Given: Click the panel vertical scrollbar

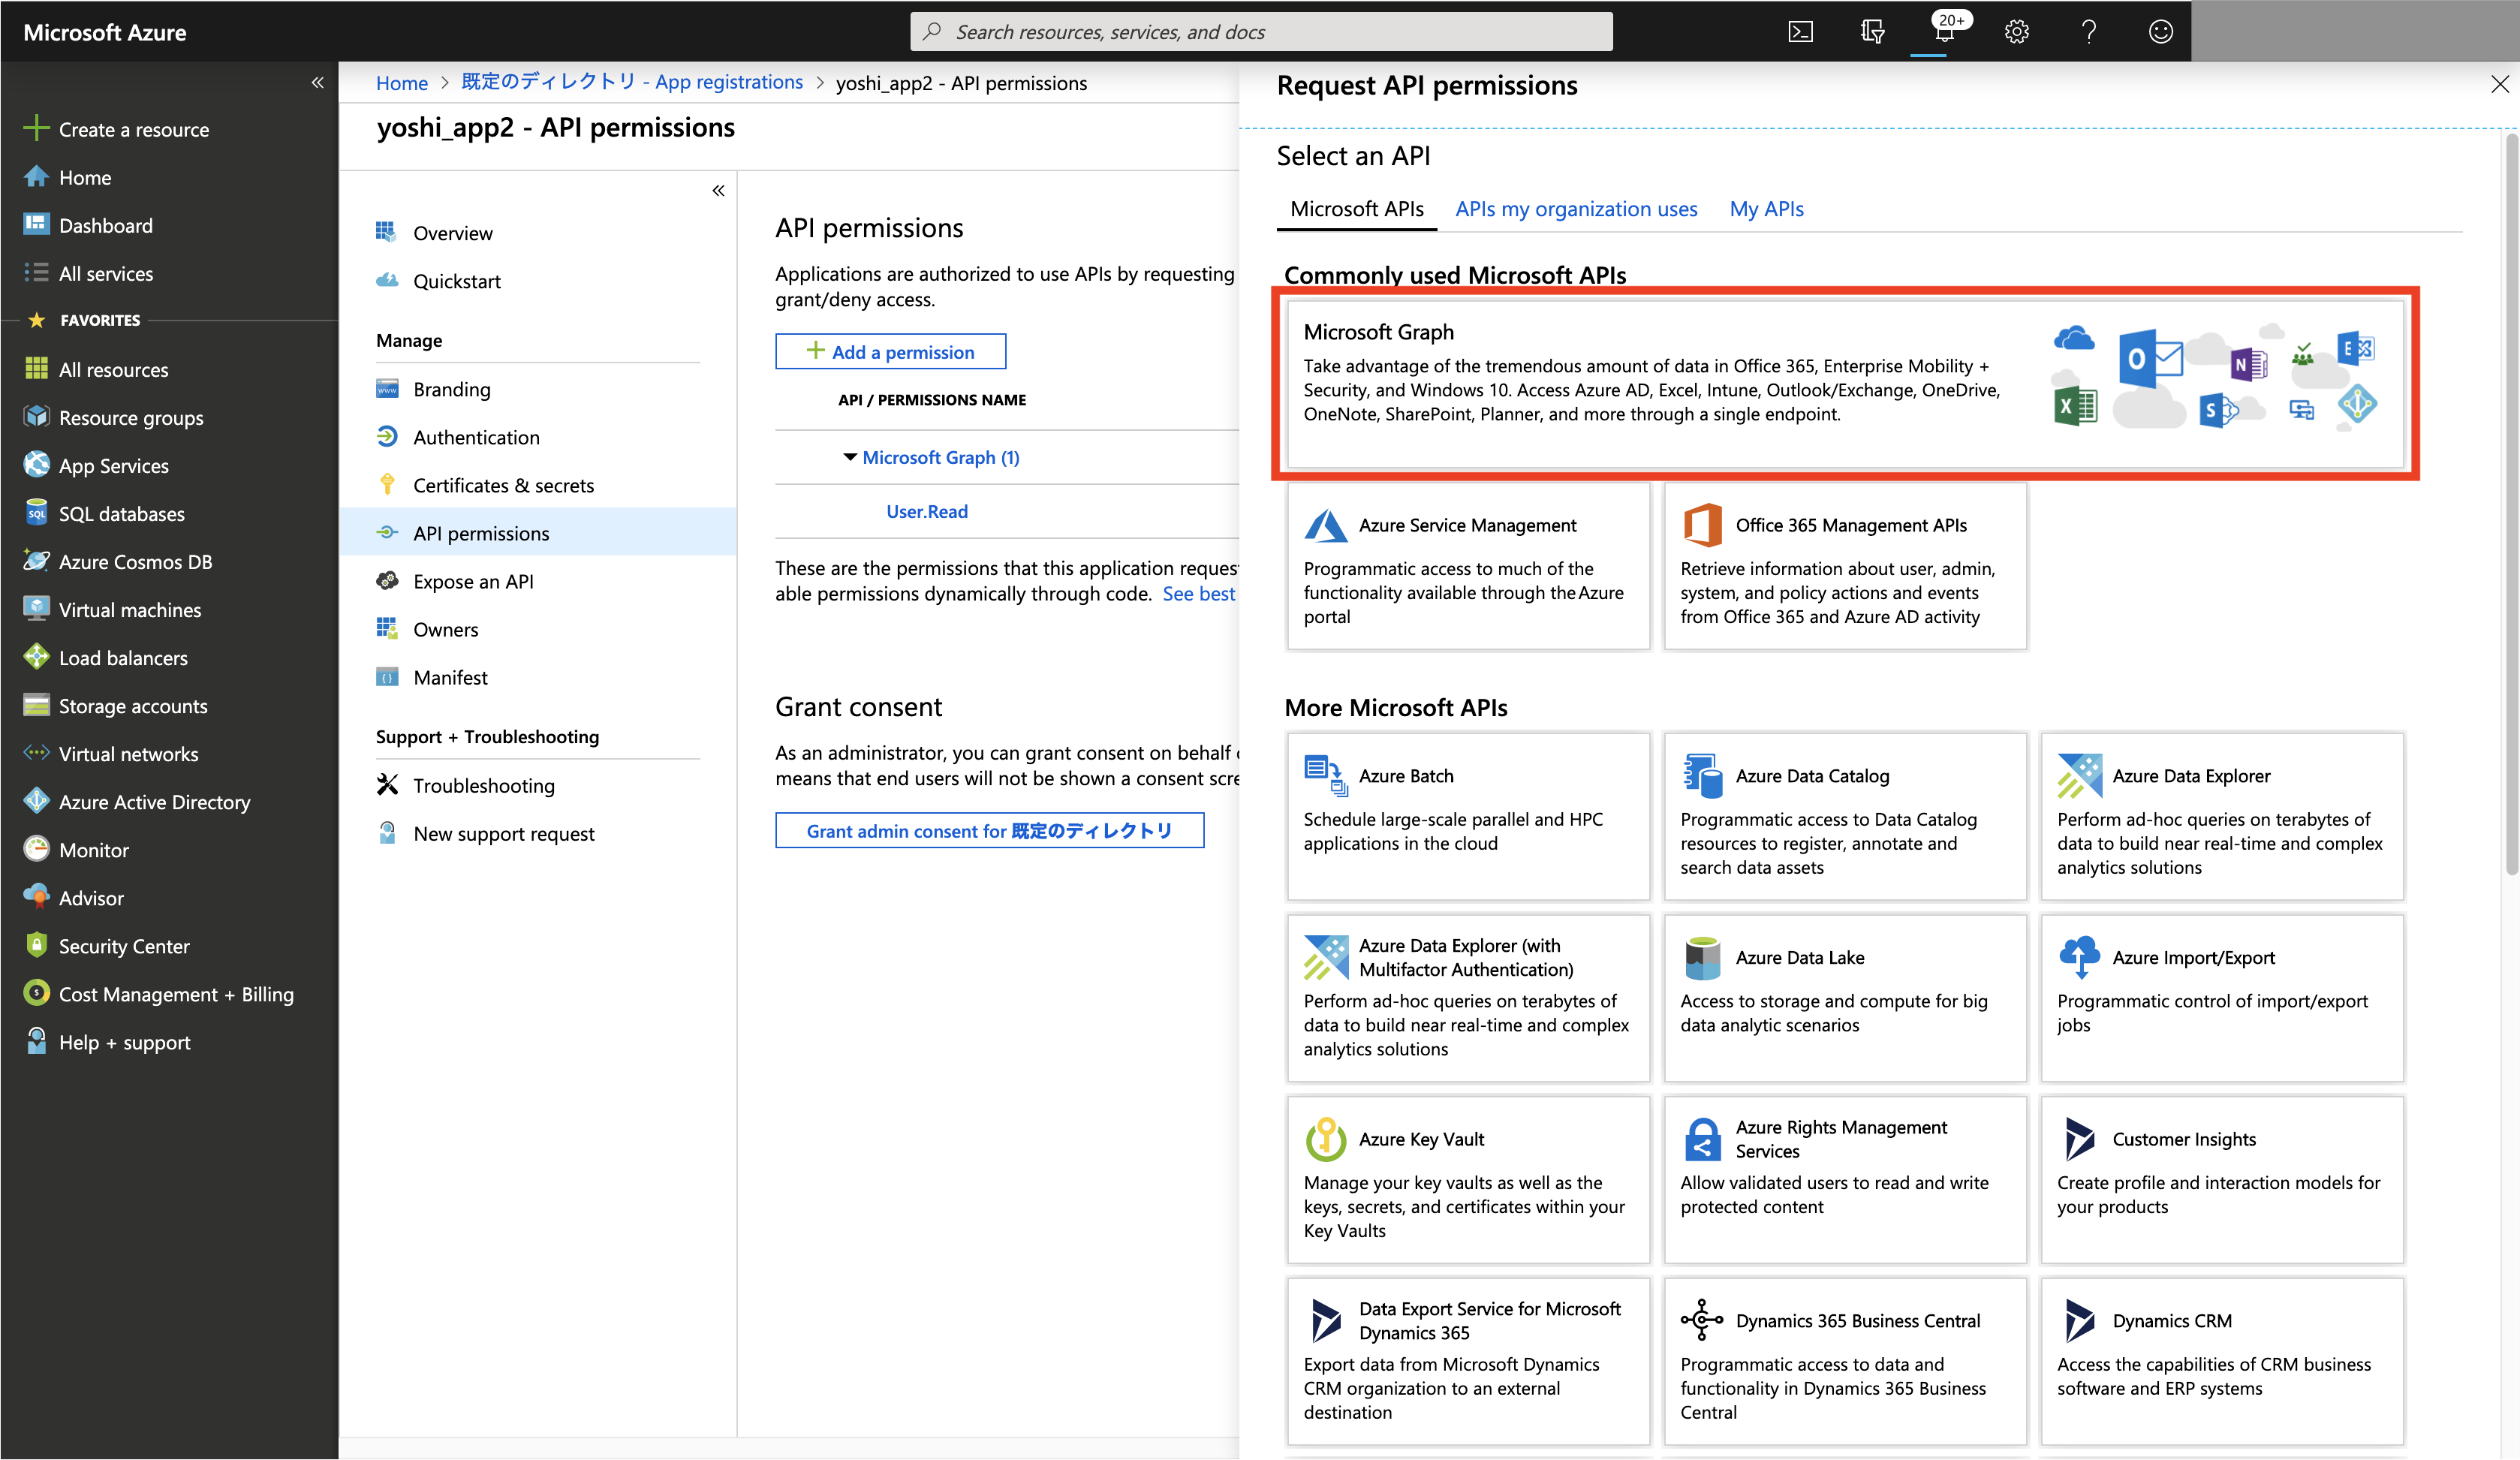Looking at the screenshot, I should coord(2510,505).
